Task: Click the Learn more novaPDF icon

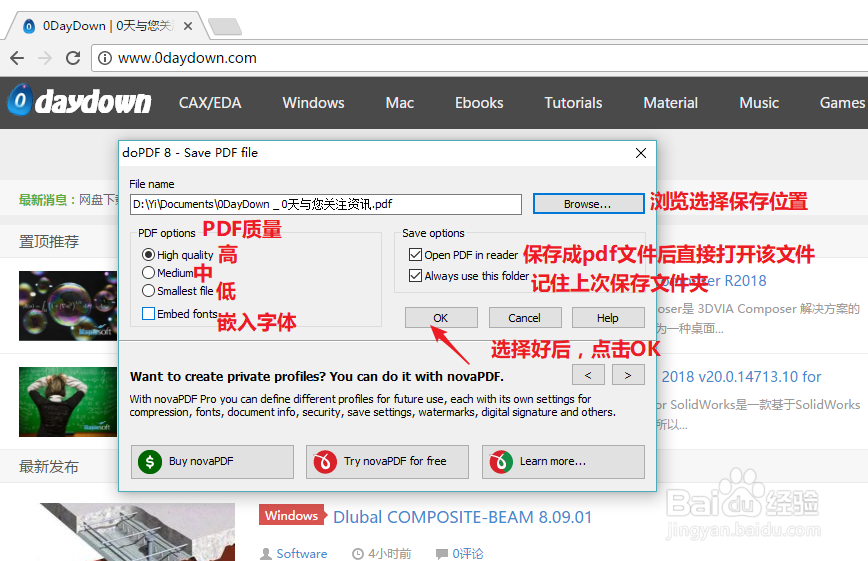Action: click(501, 461)
